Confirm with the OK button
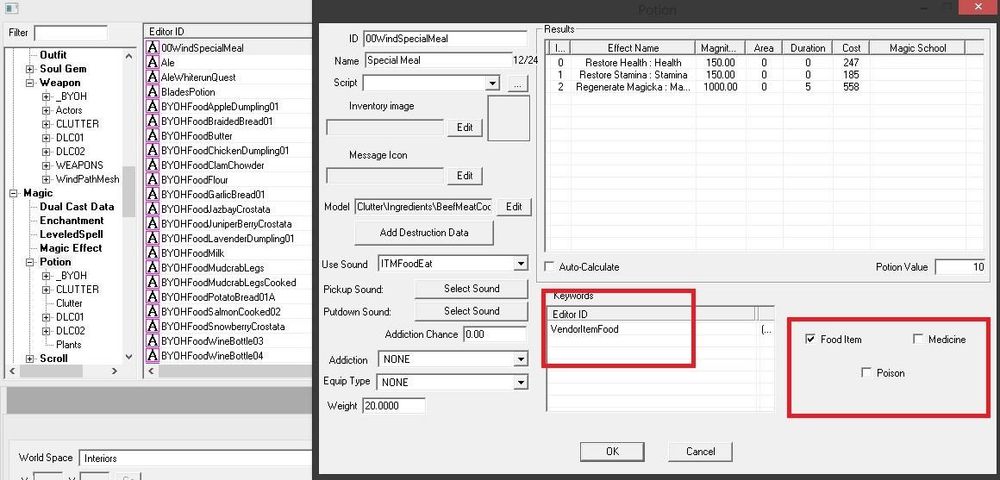 [x=612, y=451]
